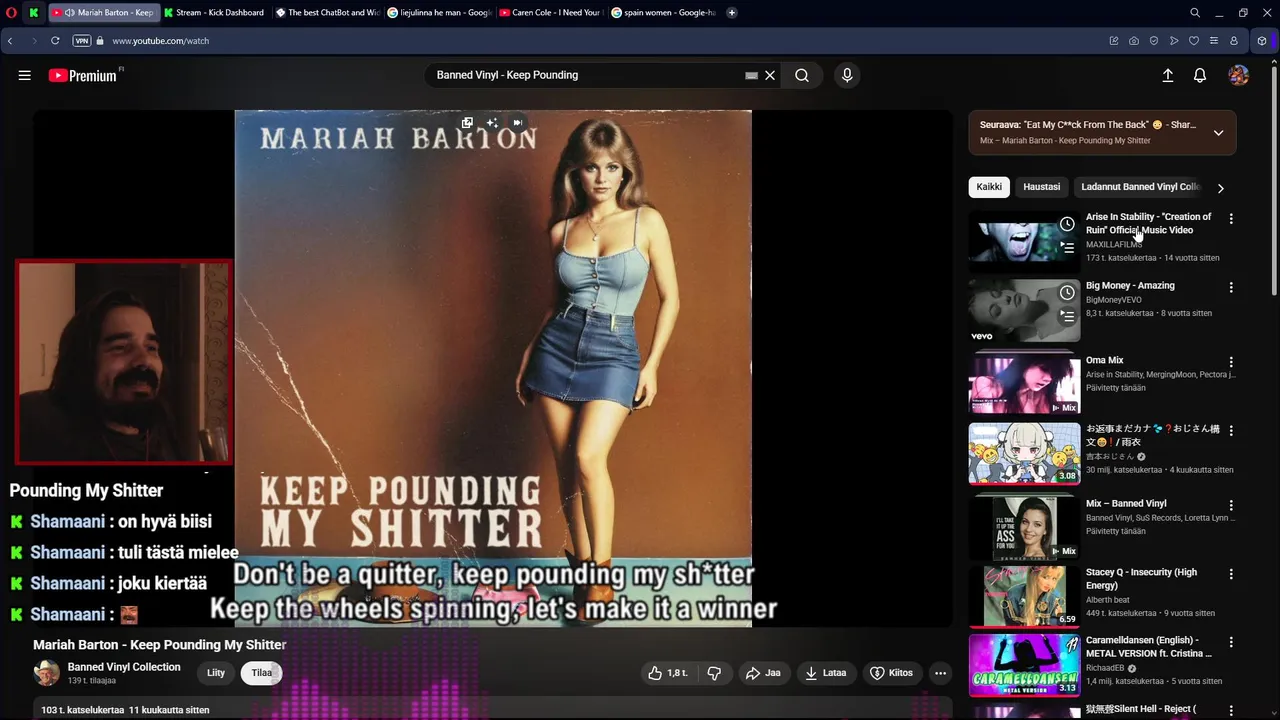Search tabs with the title-bar magnifier
The image size is (1280, 720).
pyautogui.click(x=1195, y=12)
